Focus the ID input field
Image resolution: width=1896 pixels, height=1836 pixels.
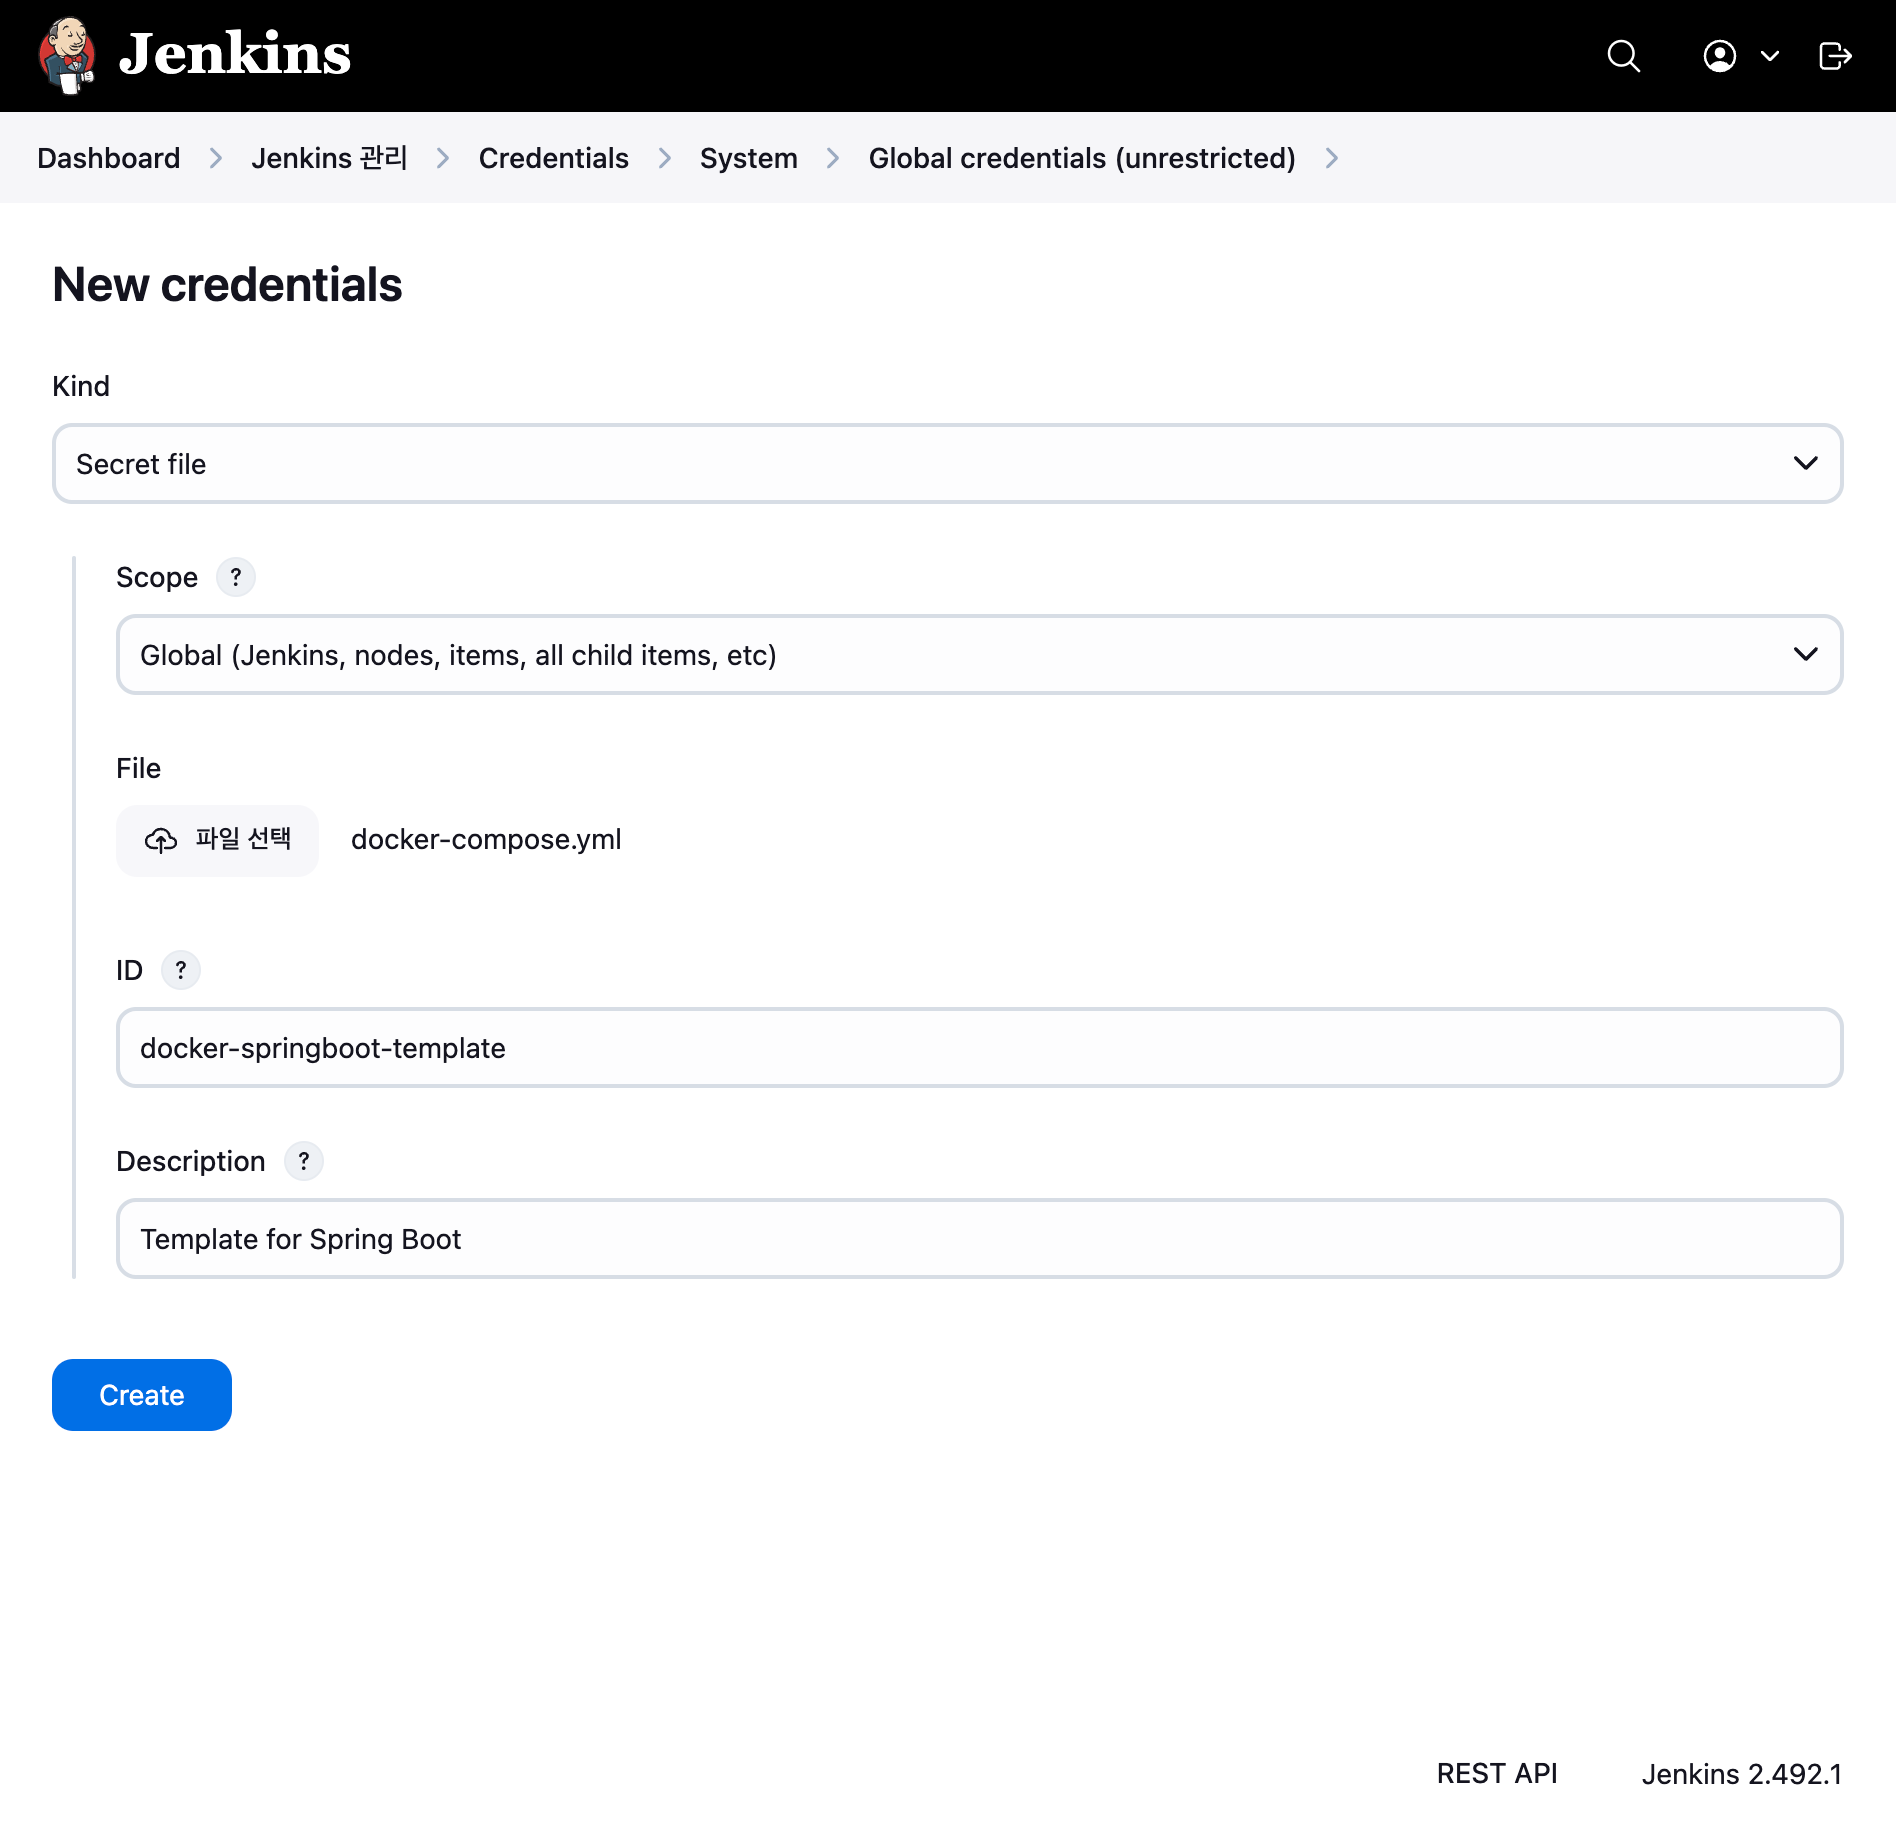(x=979, y=1048)
